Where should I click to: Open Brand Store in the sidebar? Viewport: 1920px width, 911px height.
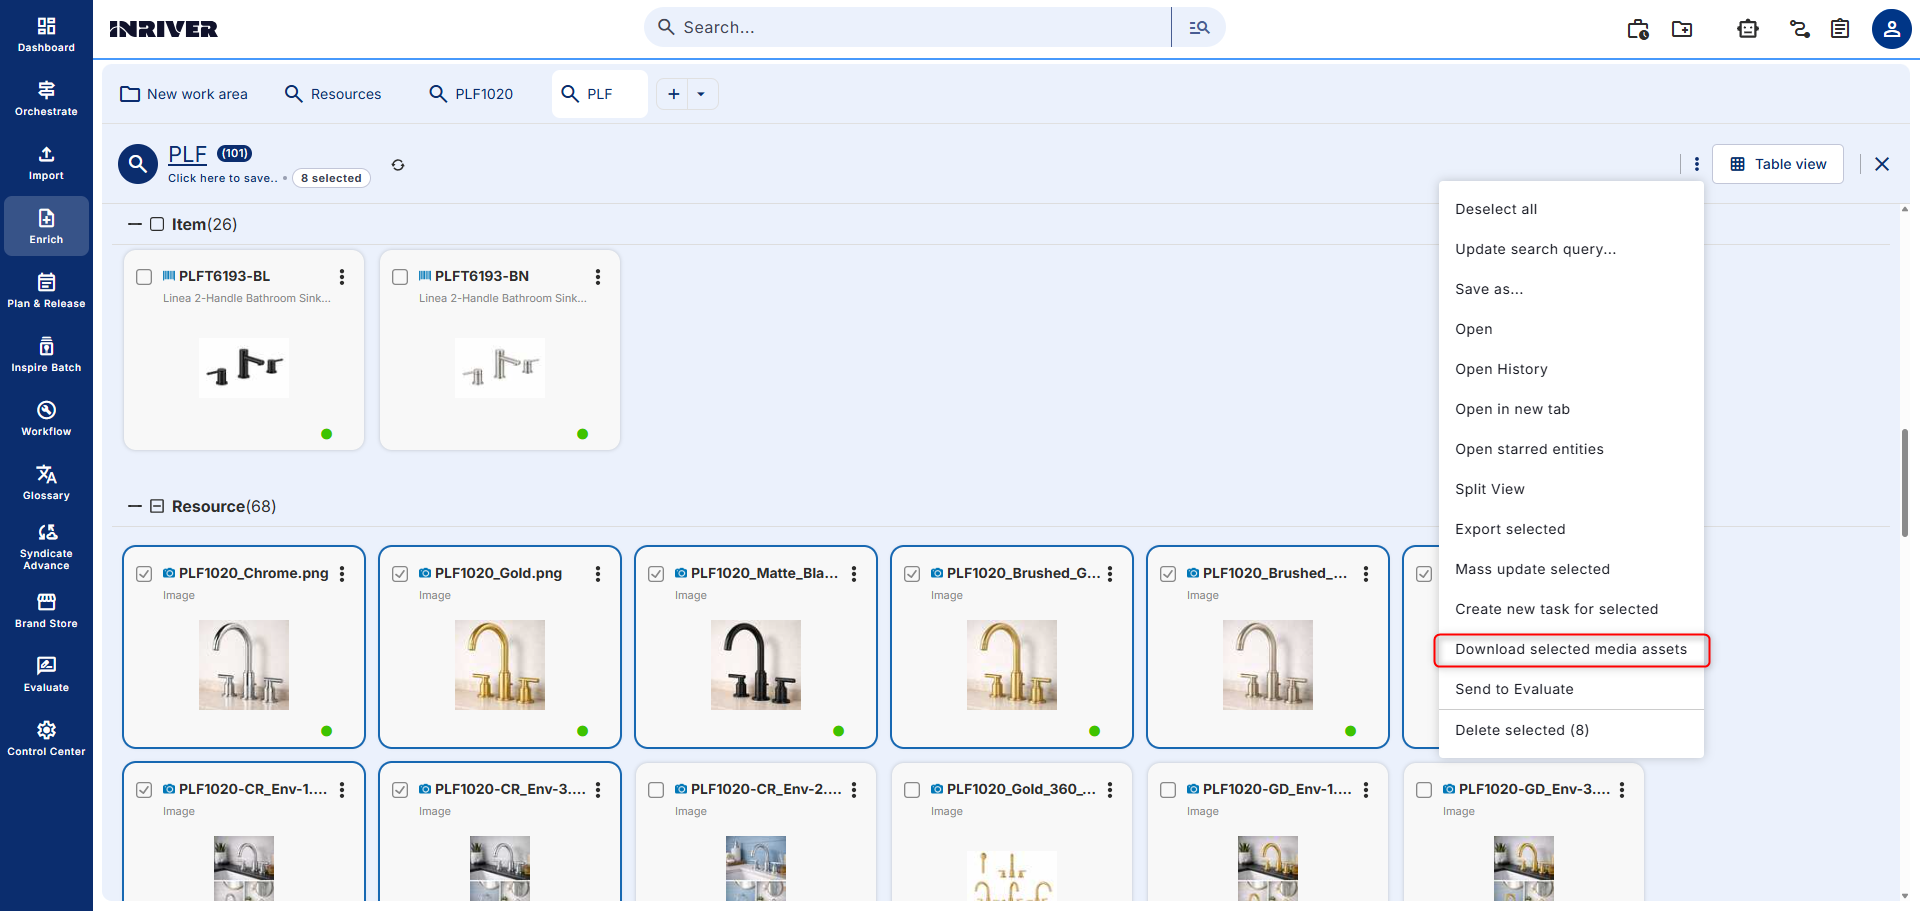click(x=46, y=610)
